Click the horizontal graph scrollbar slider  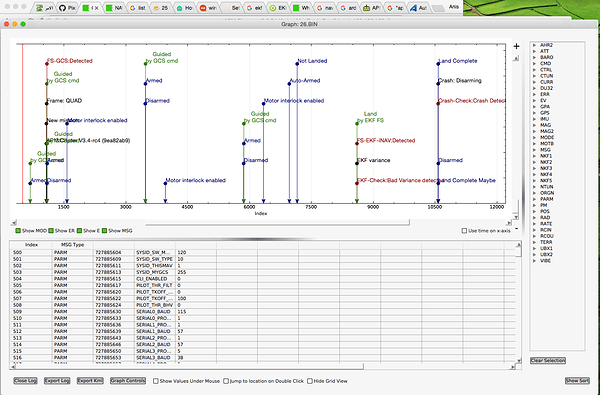coord(277,223)
